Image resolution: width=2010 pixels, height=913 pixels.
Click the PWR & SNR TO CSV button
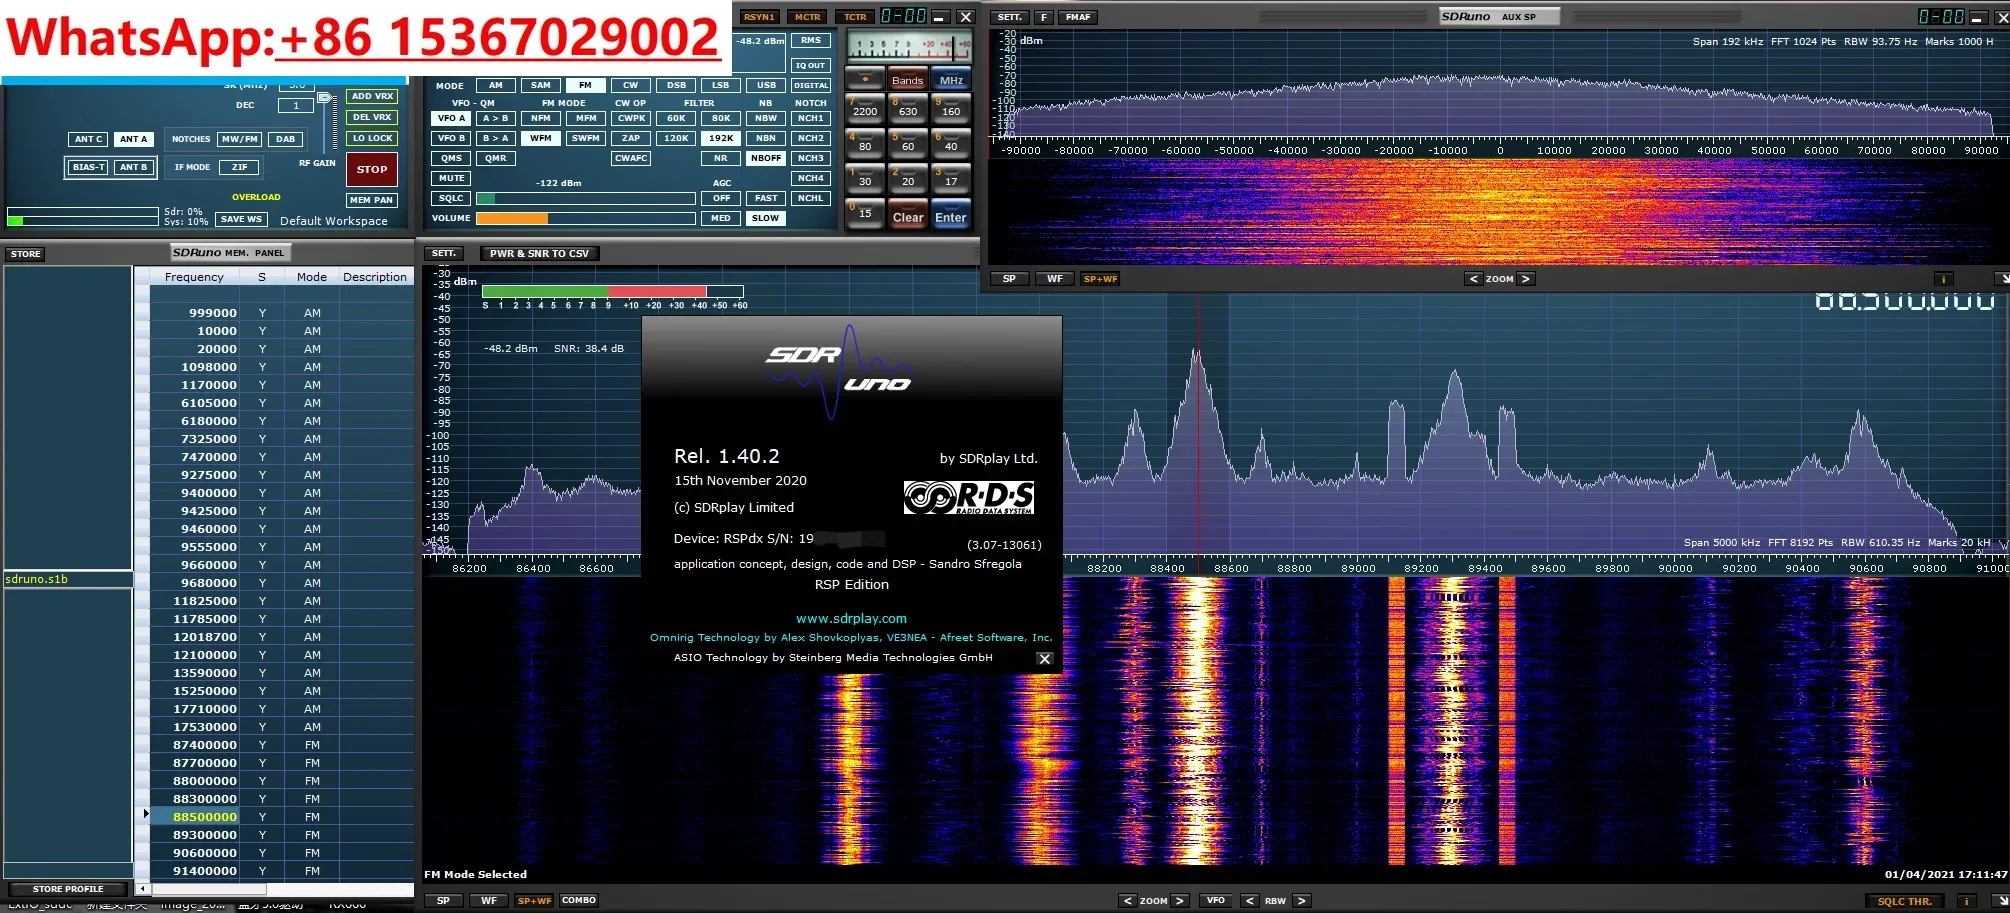tap(539, 253)
